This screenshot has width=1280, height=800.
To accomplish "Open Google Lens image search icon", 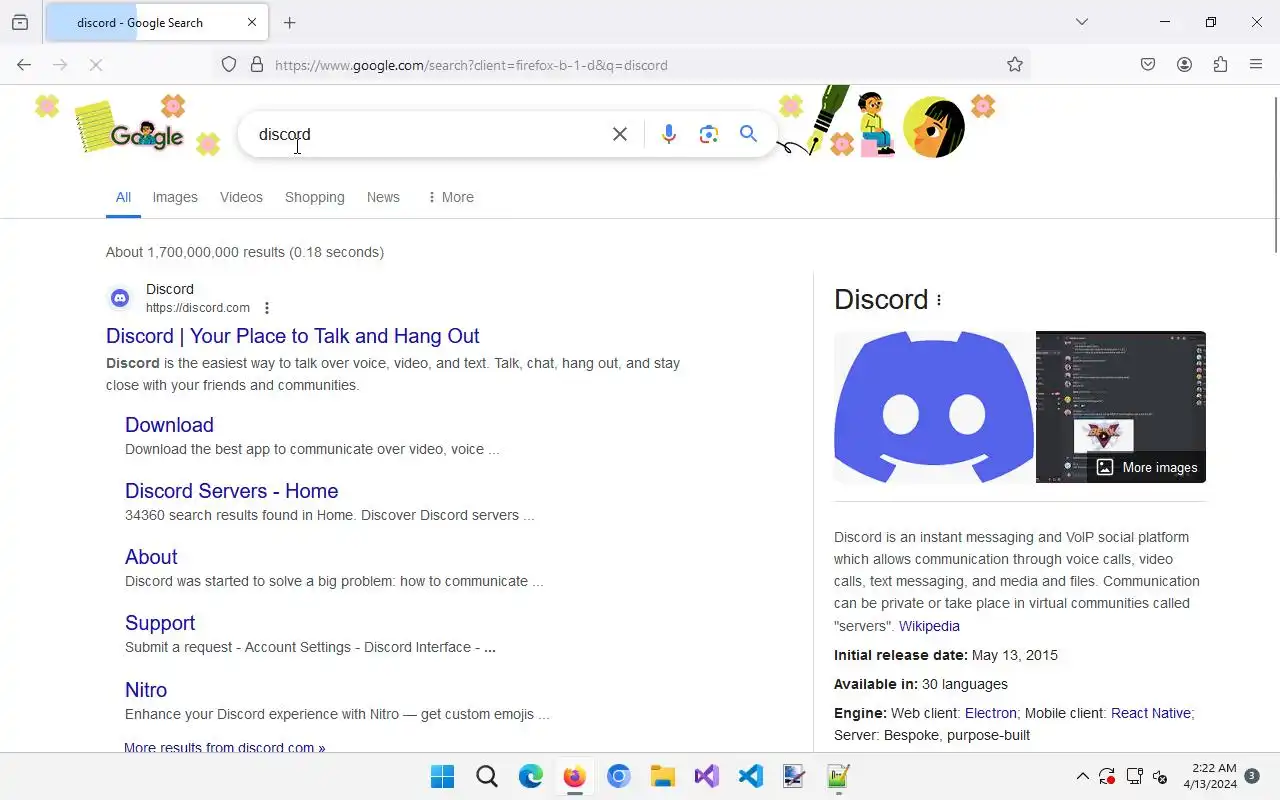I will pyautogui.click(x=709, y=134).
